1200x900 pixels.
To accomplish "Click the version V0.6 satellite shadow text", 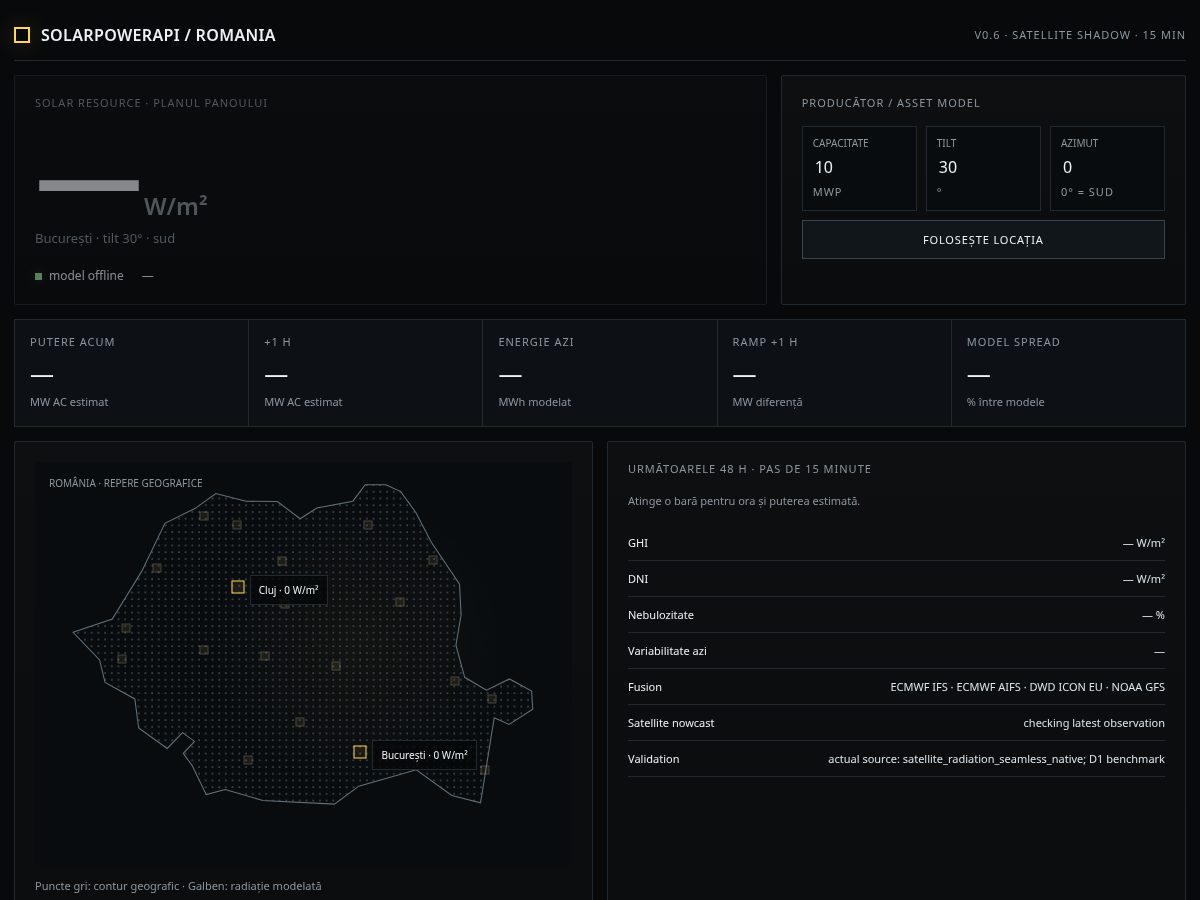I will click(x=1080, y=35).
